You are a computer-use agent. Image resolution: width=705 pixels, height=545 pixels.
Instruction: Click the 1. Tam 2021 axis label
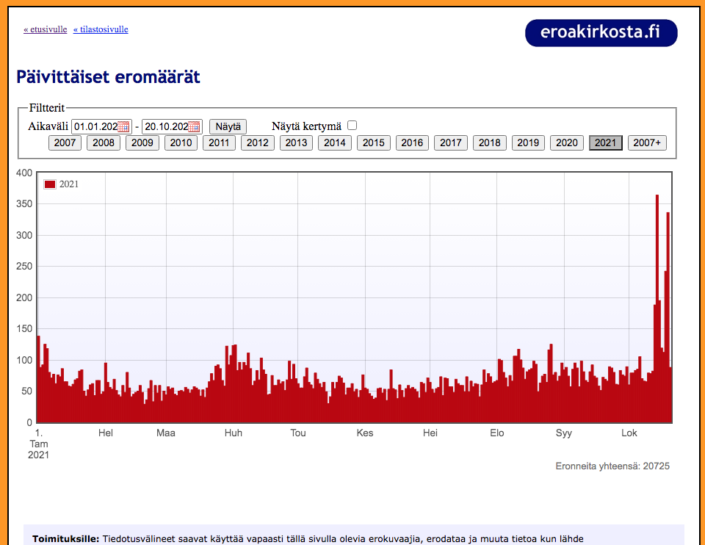click(x=39, y=444)
